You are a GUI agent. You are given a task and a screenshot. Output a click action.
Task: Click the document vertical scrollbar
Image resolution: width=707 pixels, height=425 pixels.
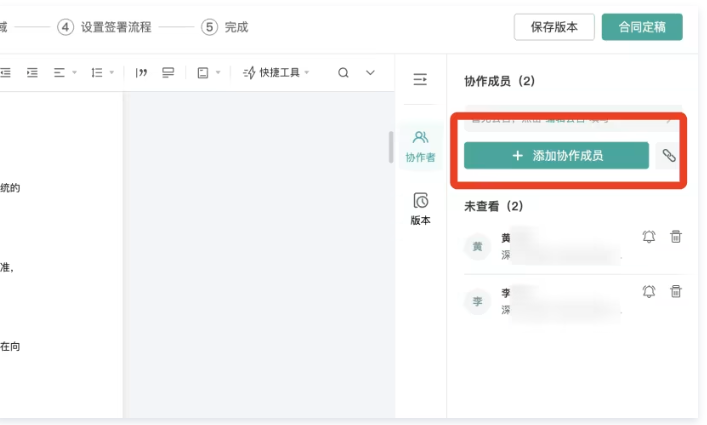point(391,147)
